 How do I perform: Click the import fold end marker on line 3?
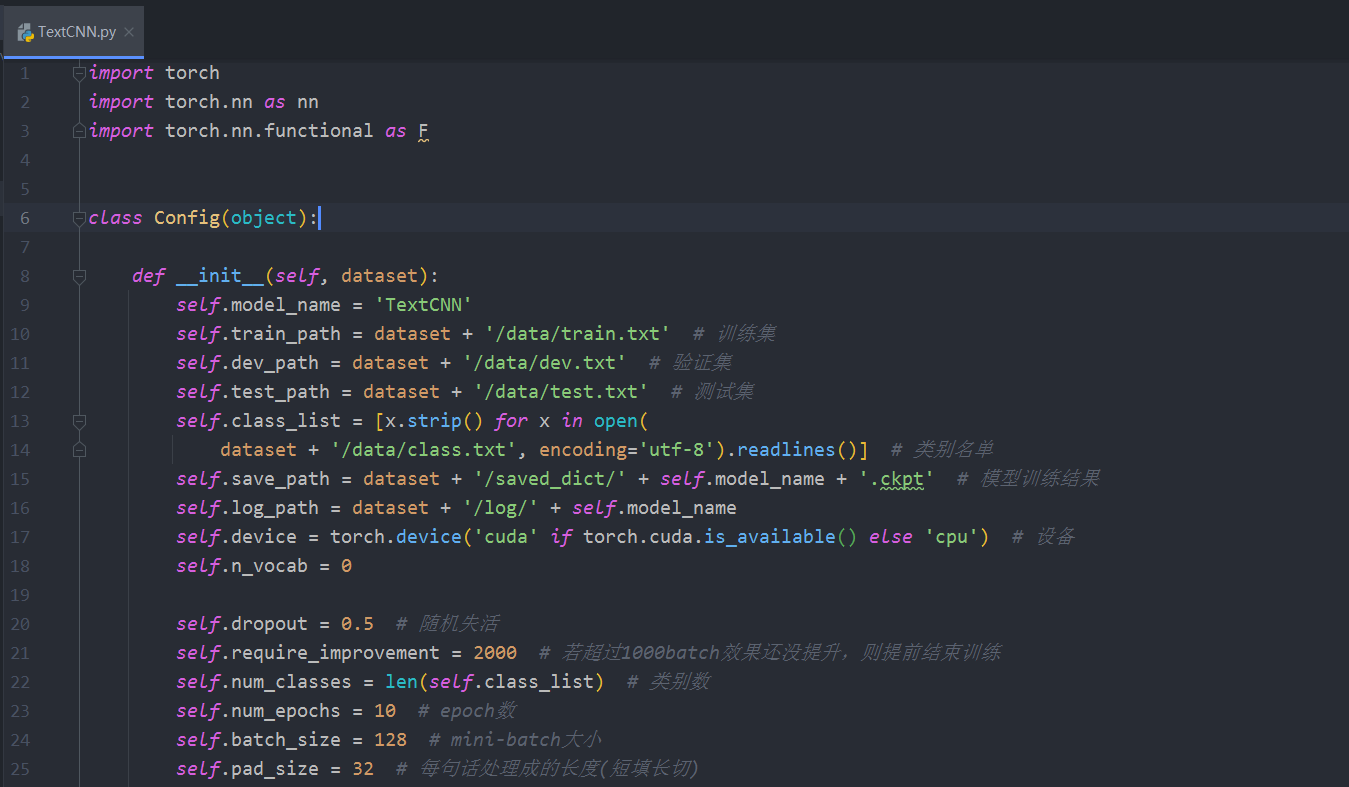pyautogui.click(x=79, y=131)
